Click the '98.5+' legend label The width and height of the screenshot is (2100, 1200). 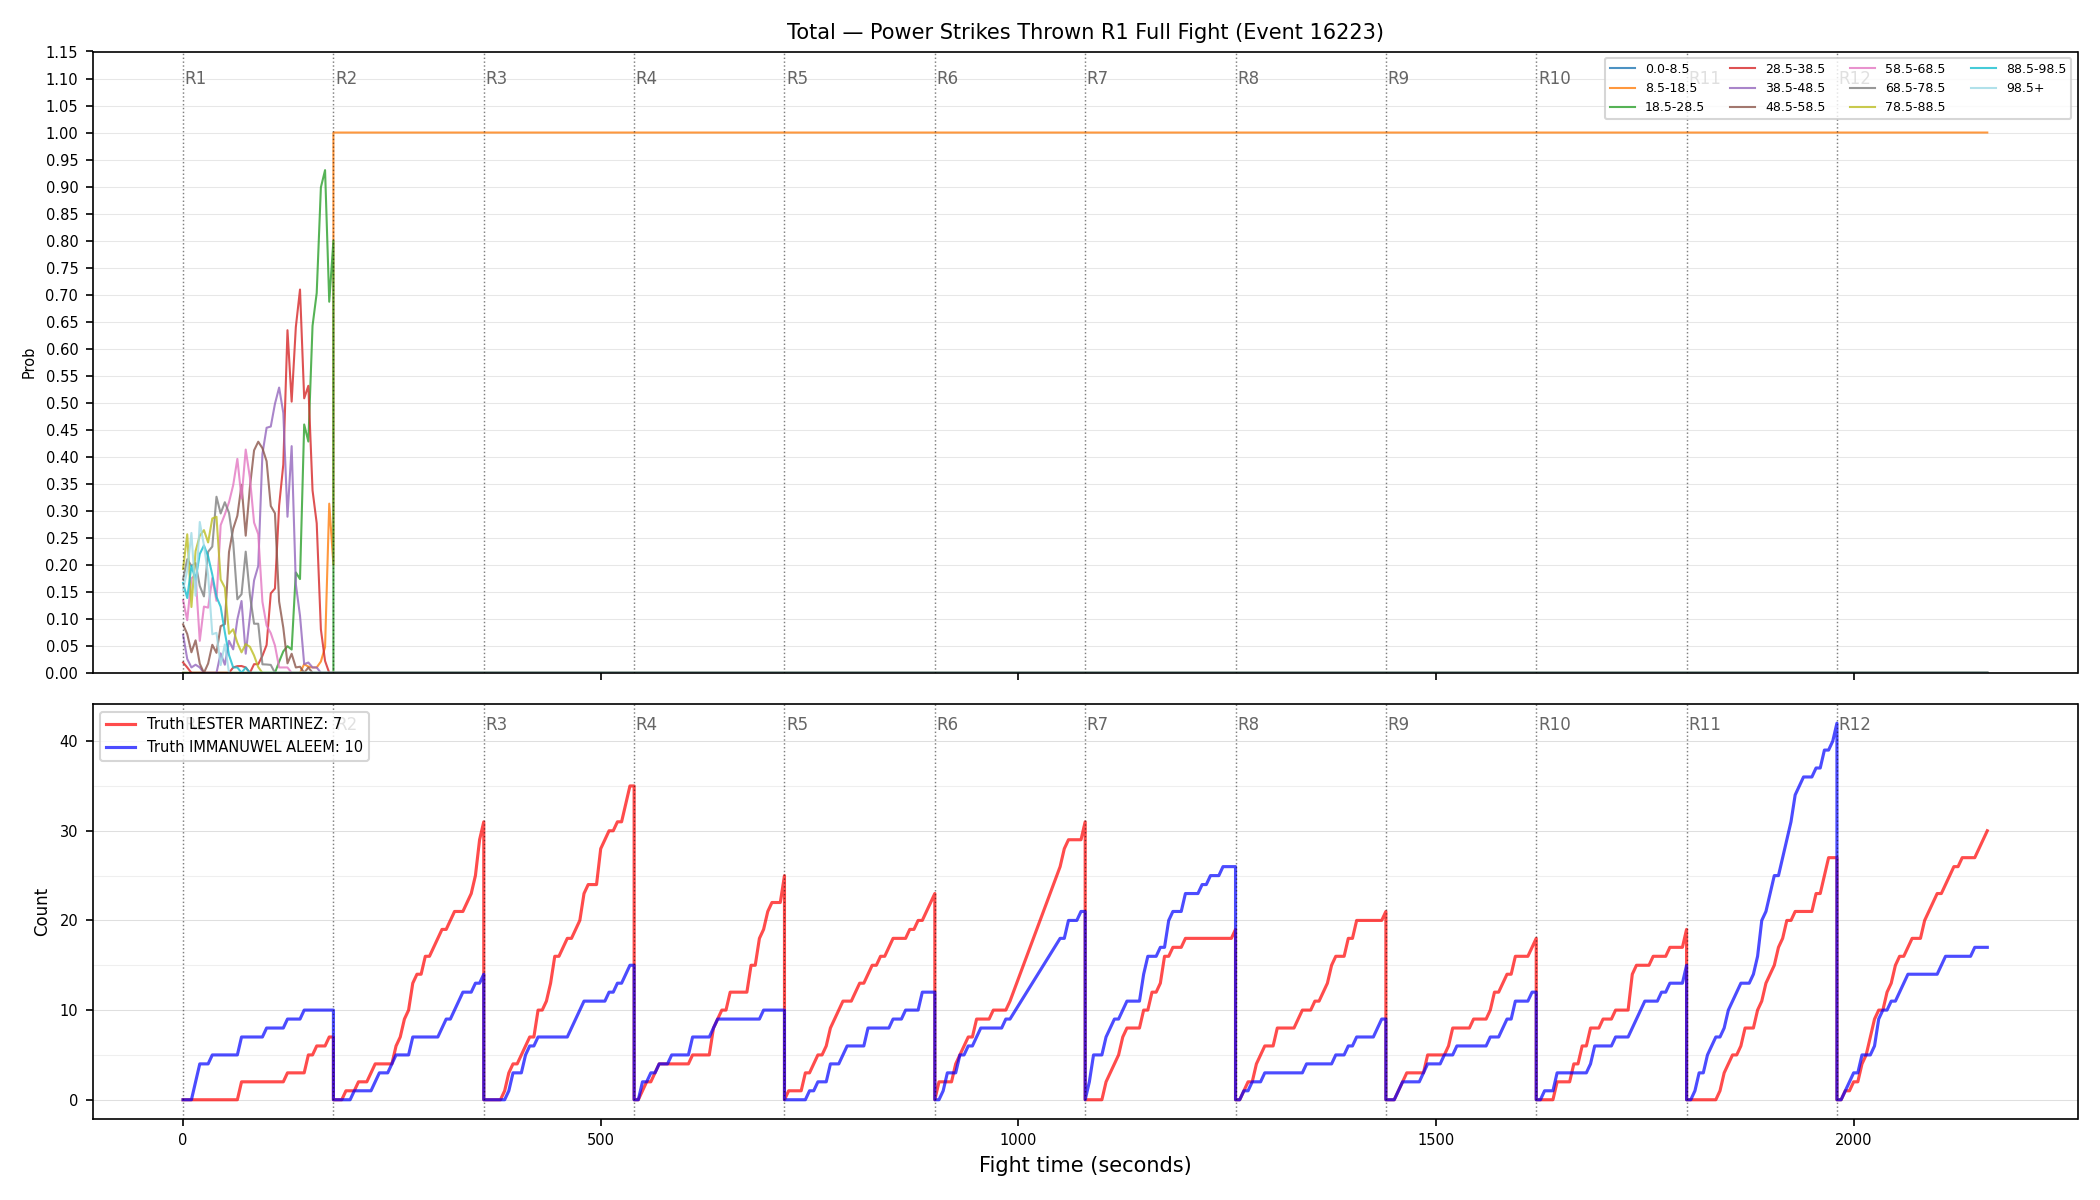2025,88
